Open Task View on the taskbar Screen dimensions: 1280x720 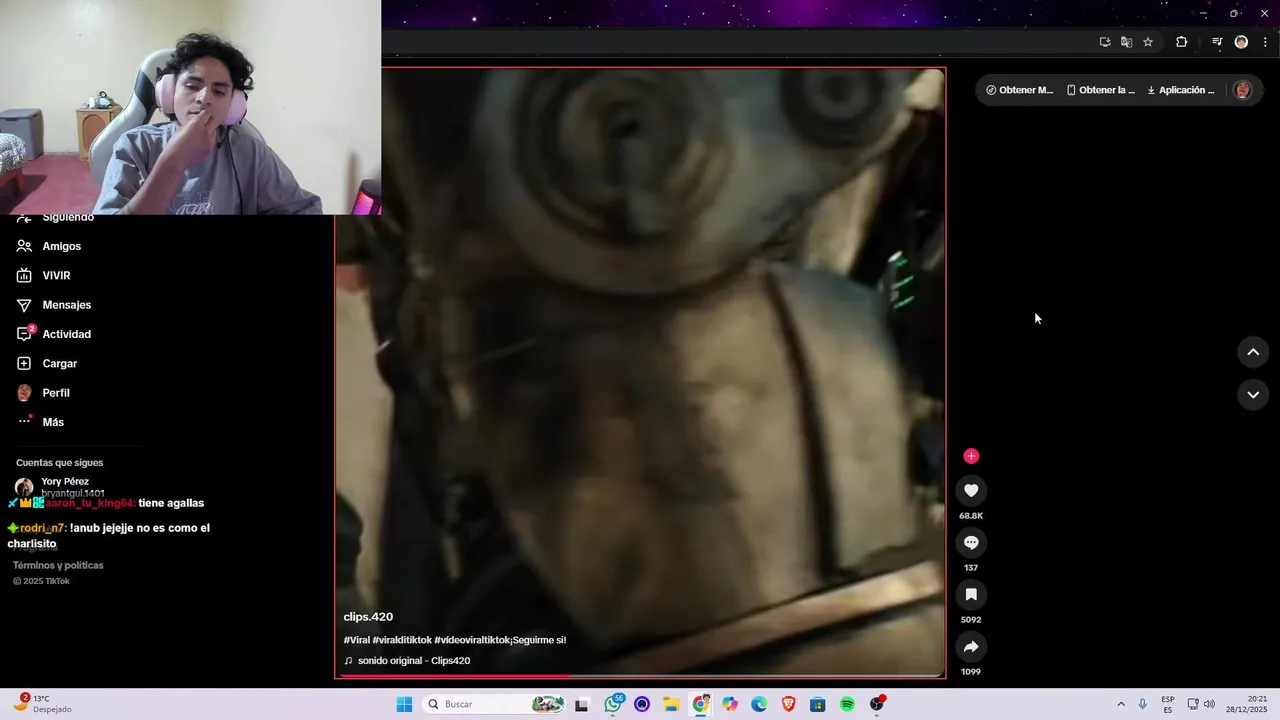pyautogui.click(x=581, y=704)
